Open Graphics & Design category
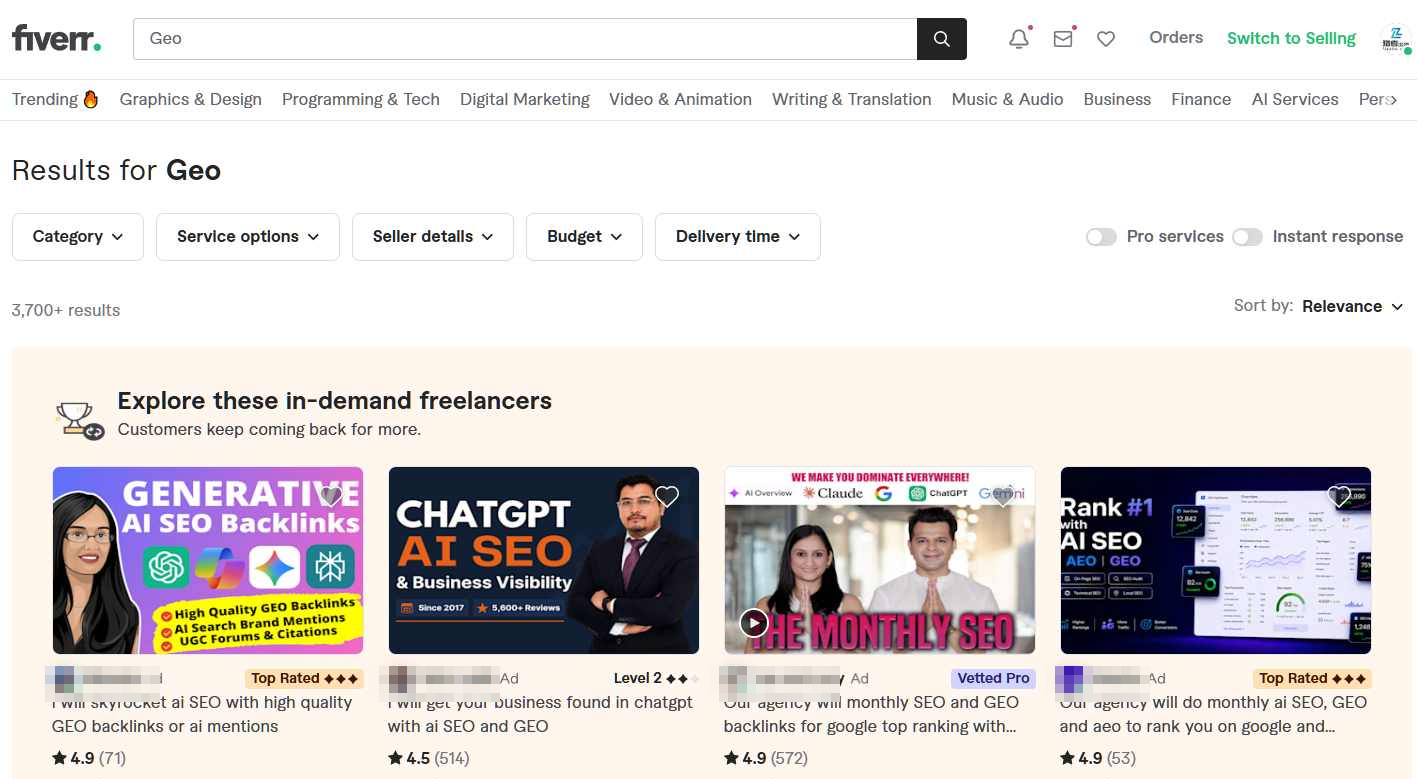Screen dimensions: 1417x779 tap(191, 99)
